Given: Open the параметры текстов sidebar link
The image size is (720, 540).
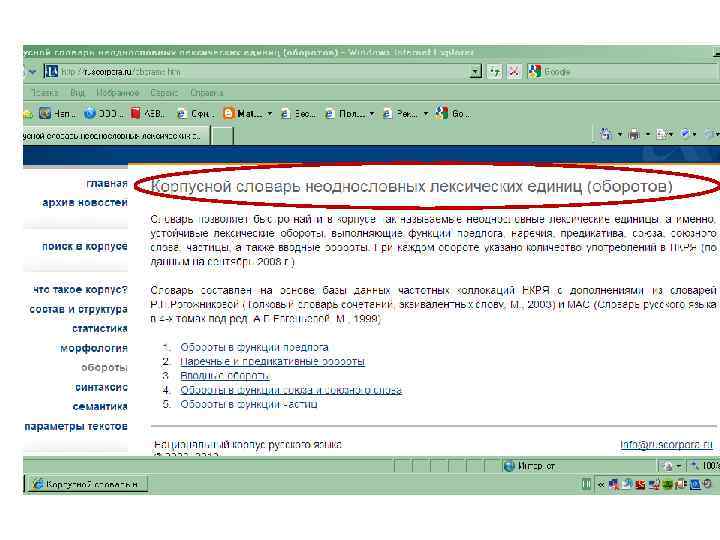Looking at the screenshot, I should tap(76, 426).
